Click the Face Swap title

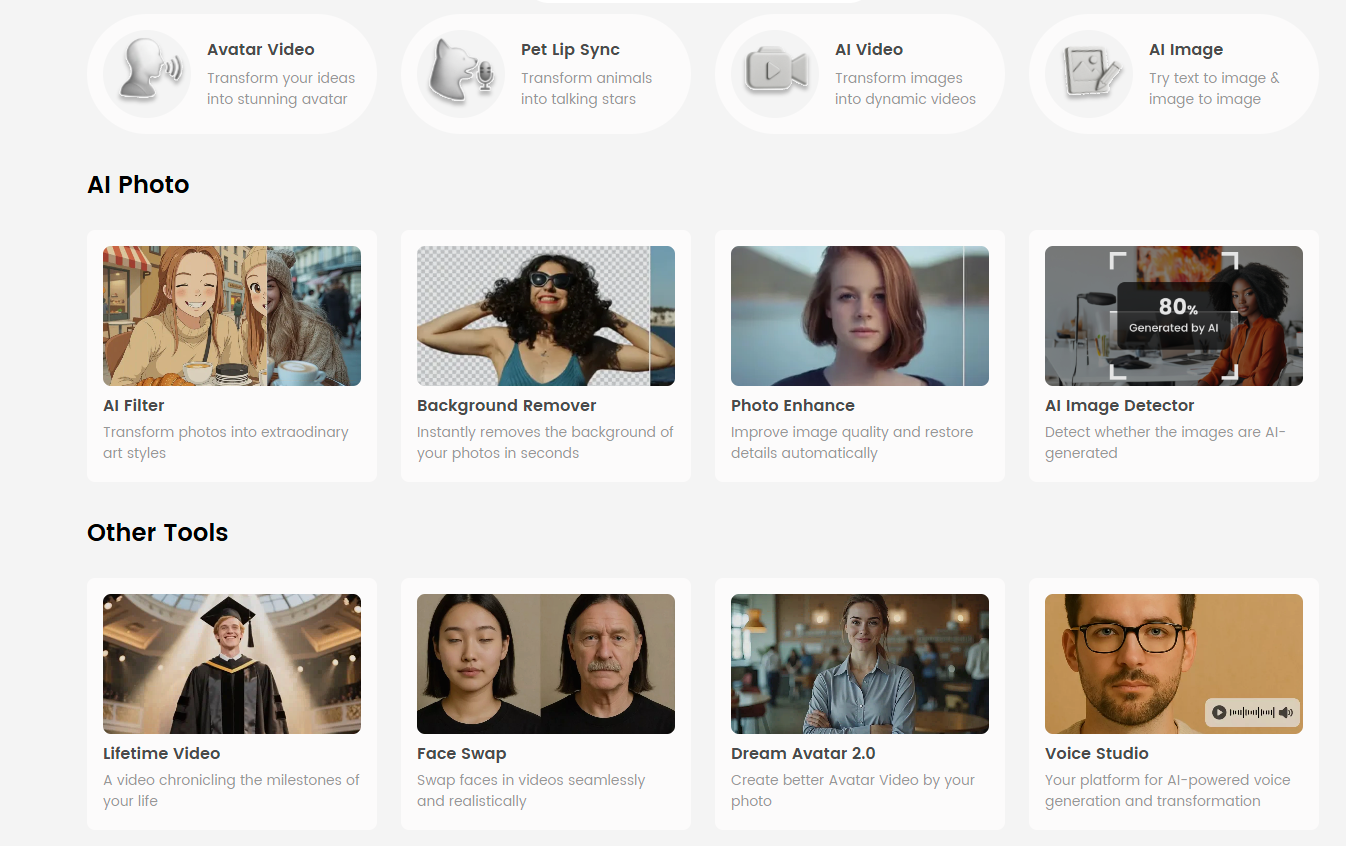[x=462, y=754]
